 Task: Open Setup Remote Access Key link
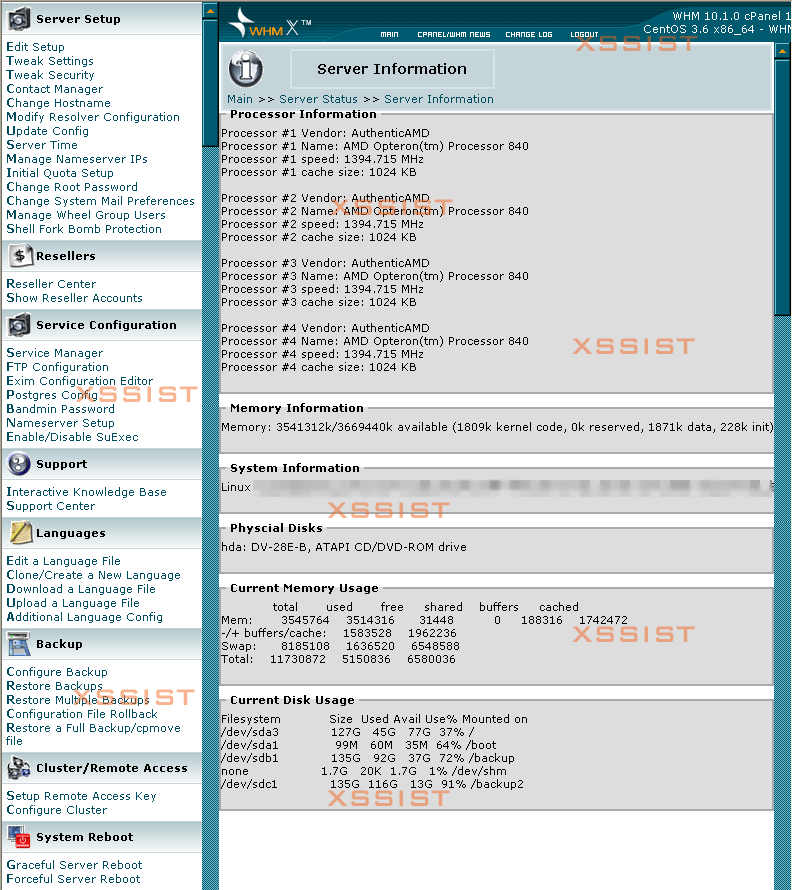(81, 796)
